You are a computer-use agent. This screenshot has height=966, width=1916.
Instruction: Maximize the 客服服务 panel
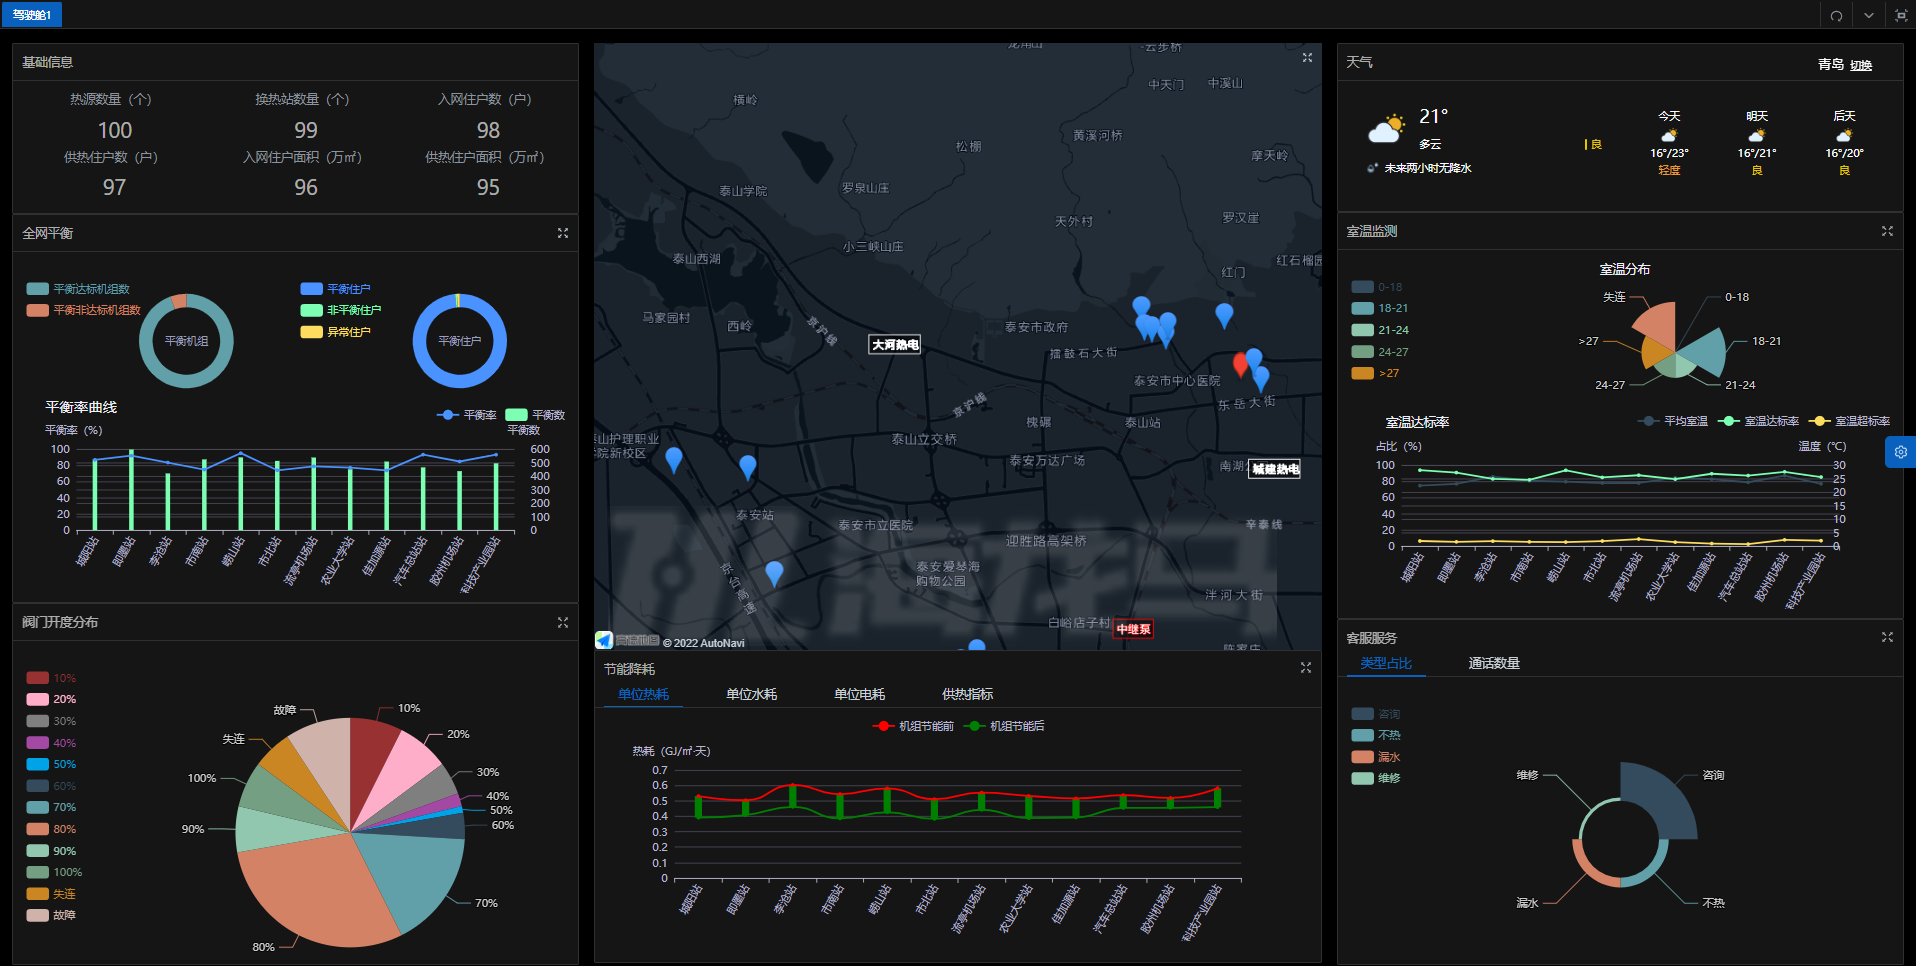(1887, 637)
